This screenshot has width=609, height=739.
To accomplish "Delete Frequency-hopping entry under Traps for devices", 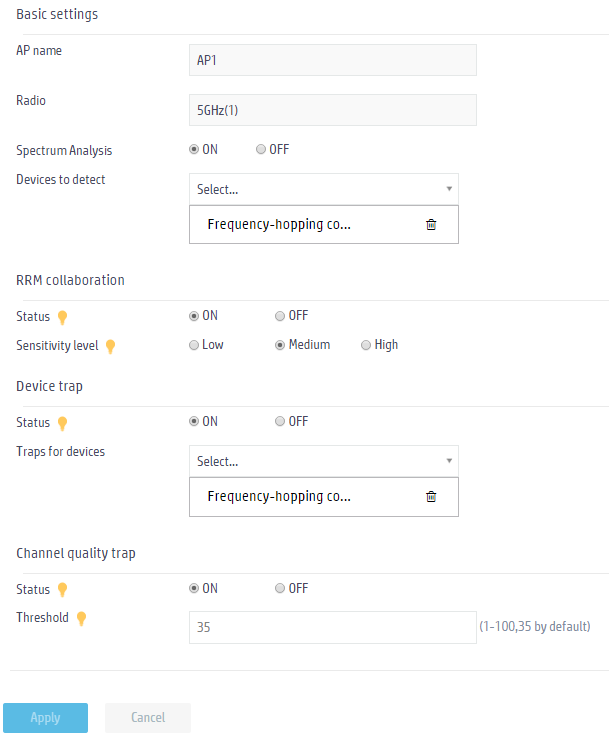I will coord(431,496).
